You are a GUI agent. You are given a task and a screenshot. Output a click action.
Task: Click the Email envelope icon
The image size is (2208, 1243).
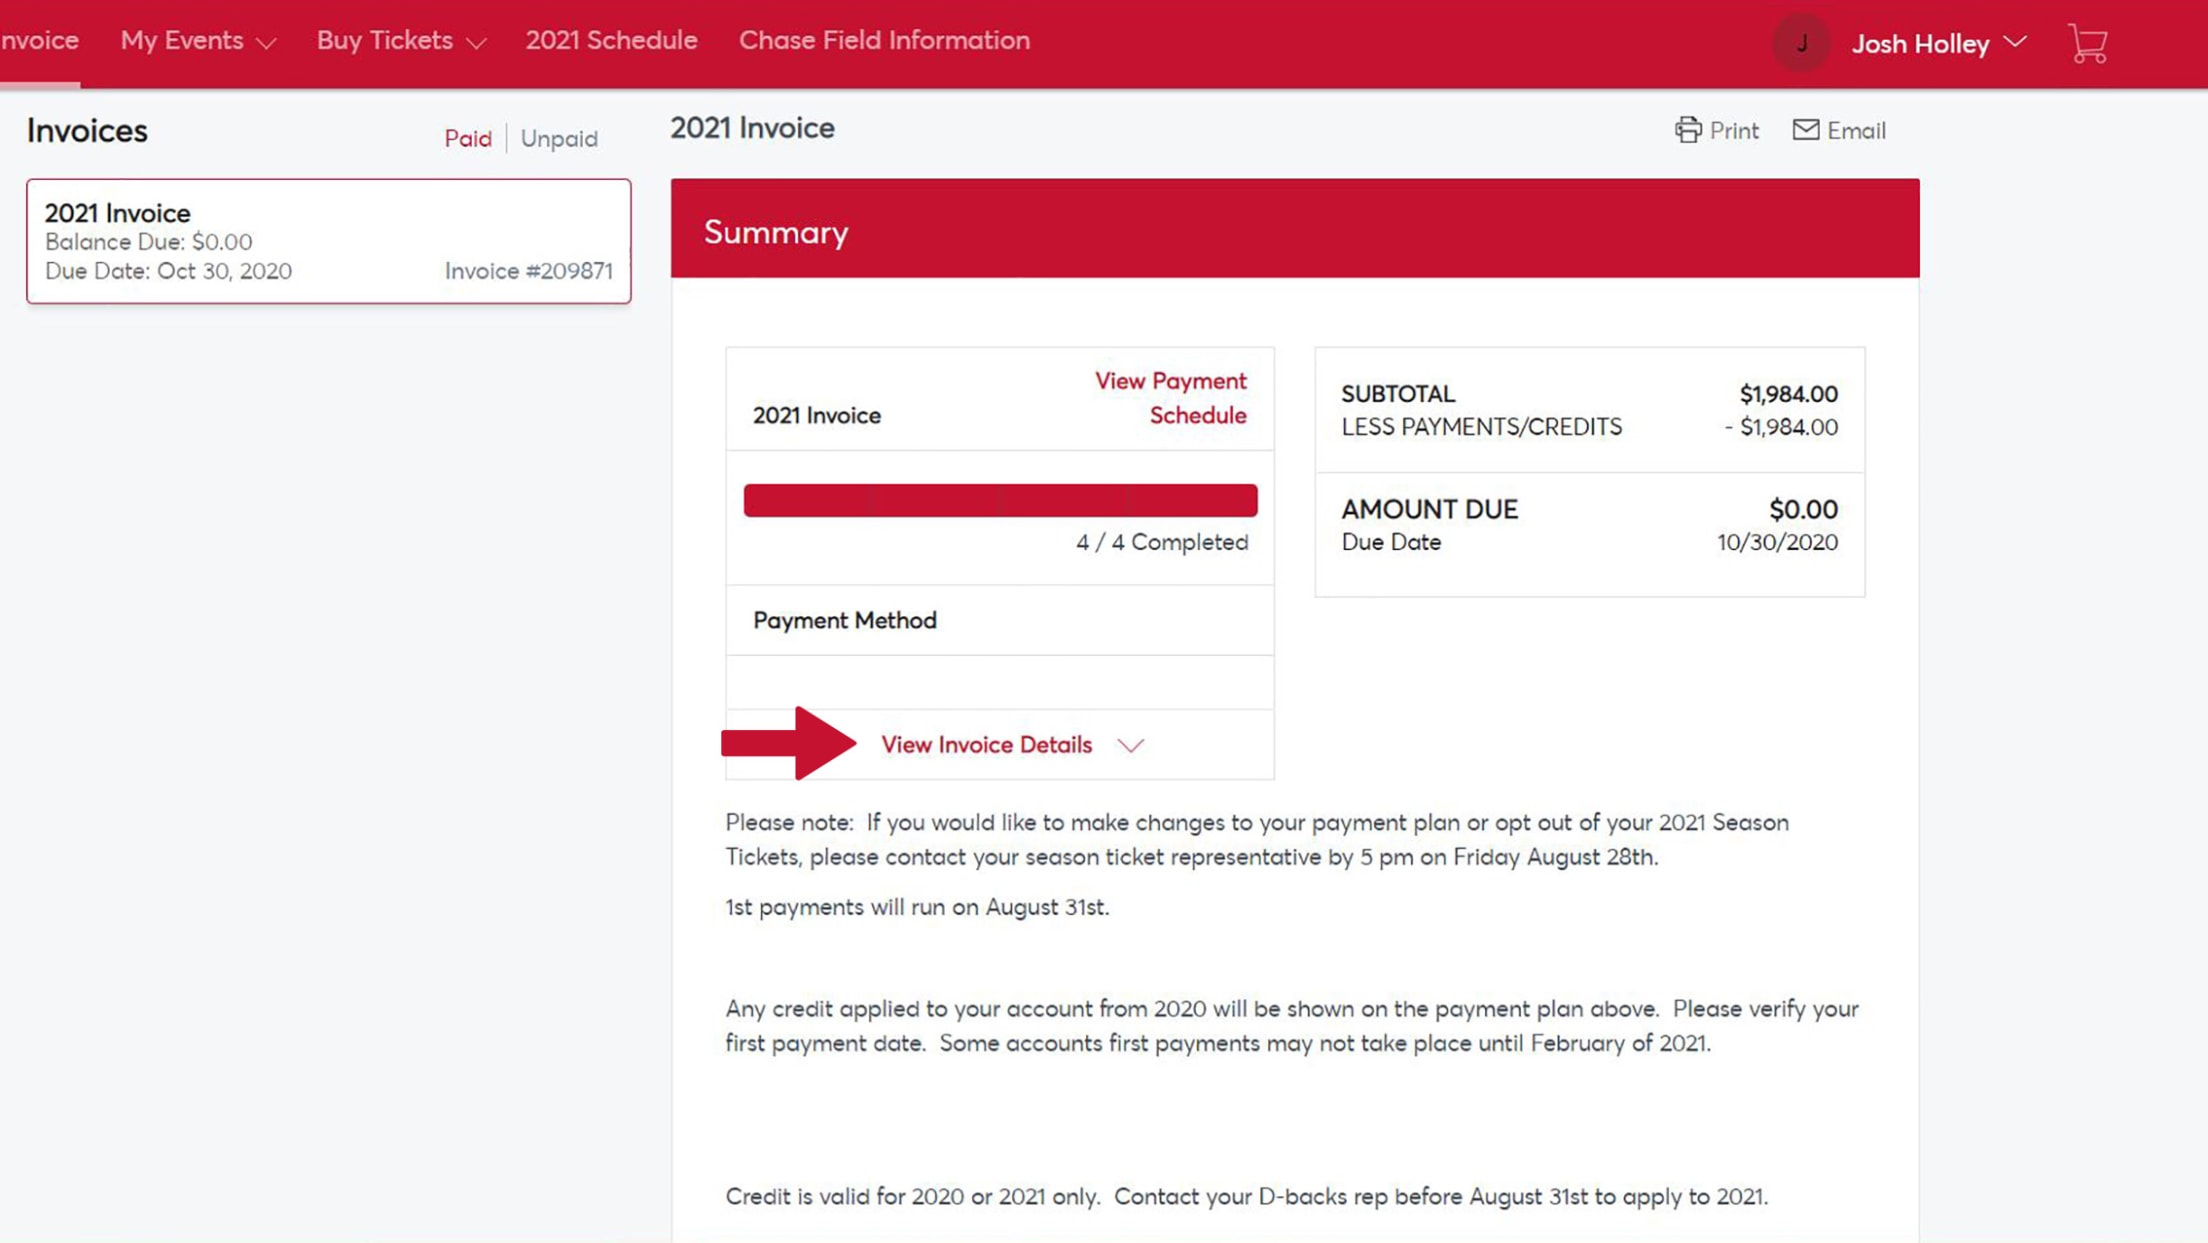click(x=1806, y=130)
